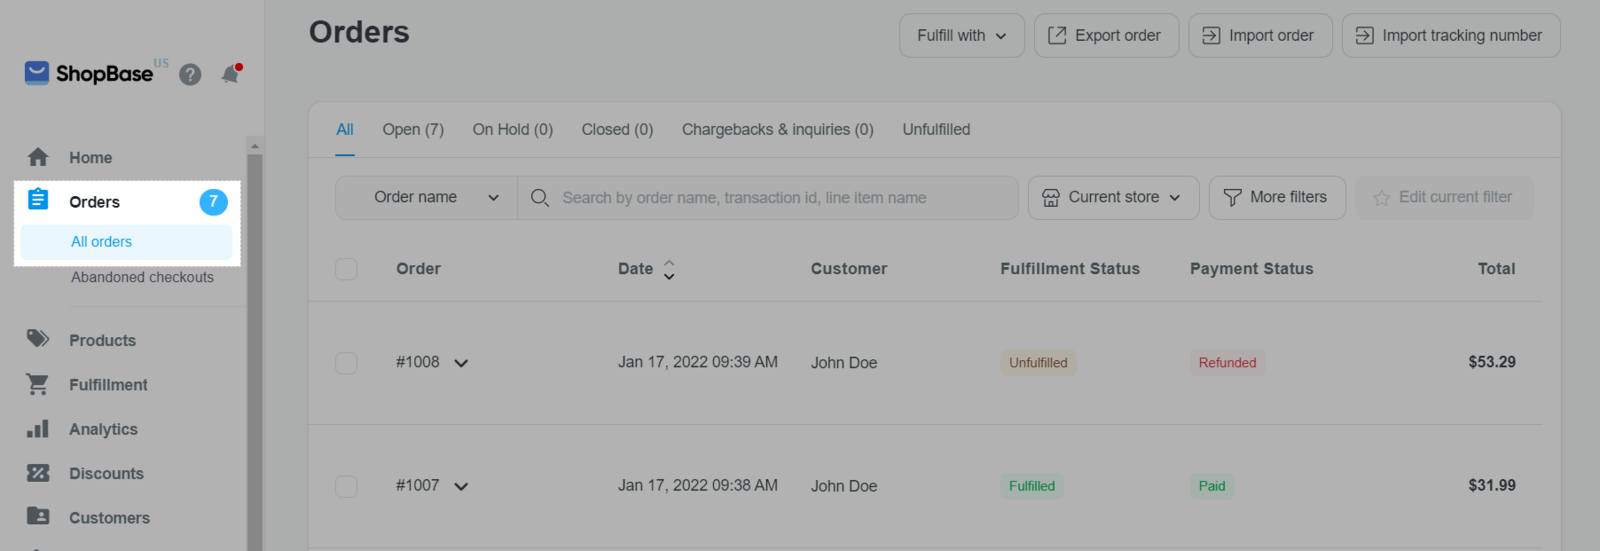Tick the checkbox for order #1008

(346, 363)
